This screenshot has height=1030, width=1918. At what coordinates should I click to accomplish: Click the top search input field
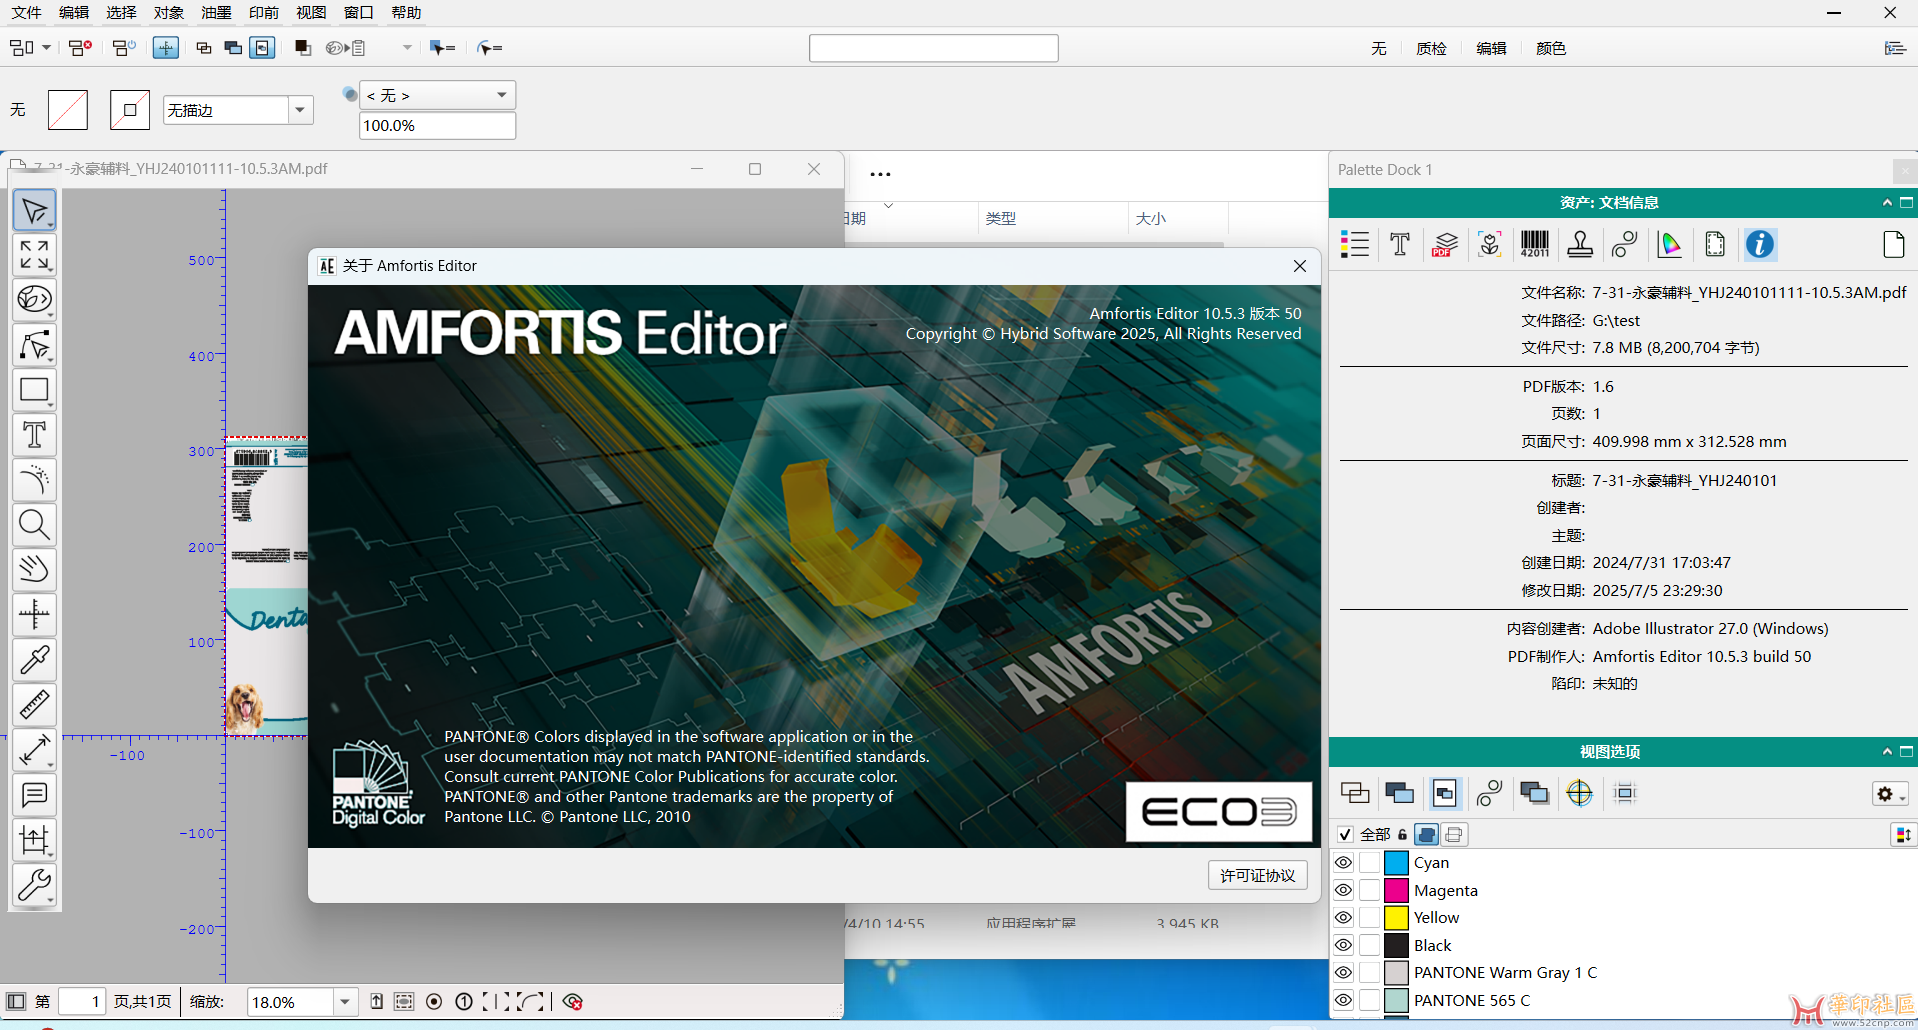point(933,48)
